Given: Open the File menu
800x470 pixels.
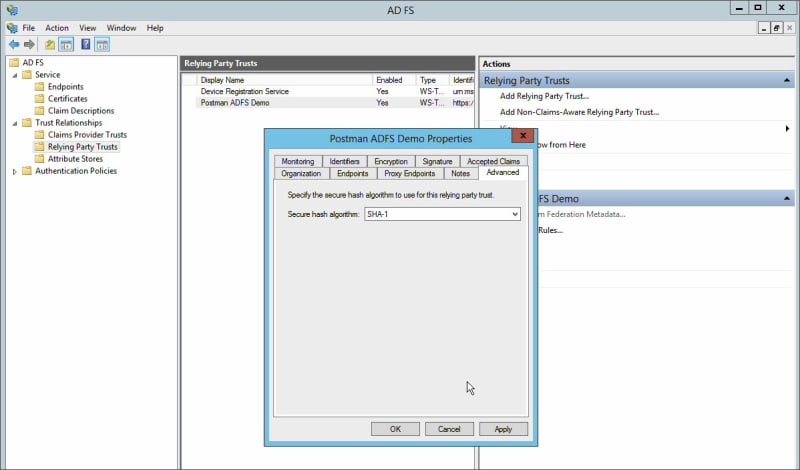Looking at the screenshot, I should coord(29,28).
